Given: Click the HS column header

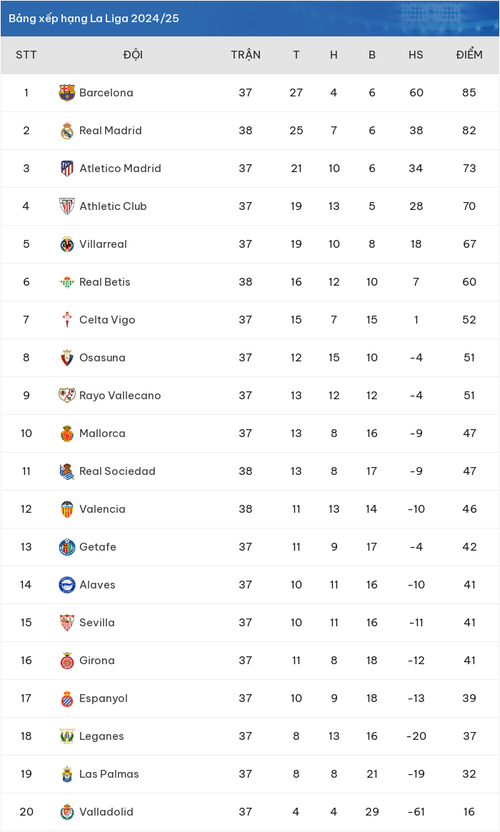Looking at the screenshot, I should tap(416, 55).
